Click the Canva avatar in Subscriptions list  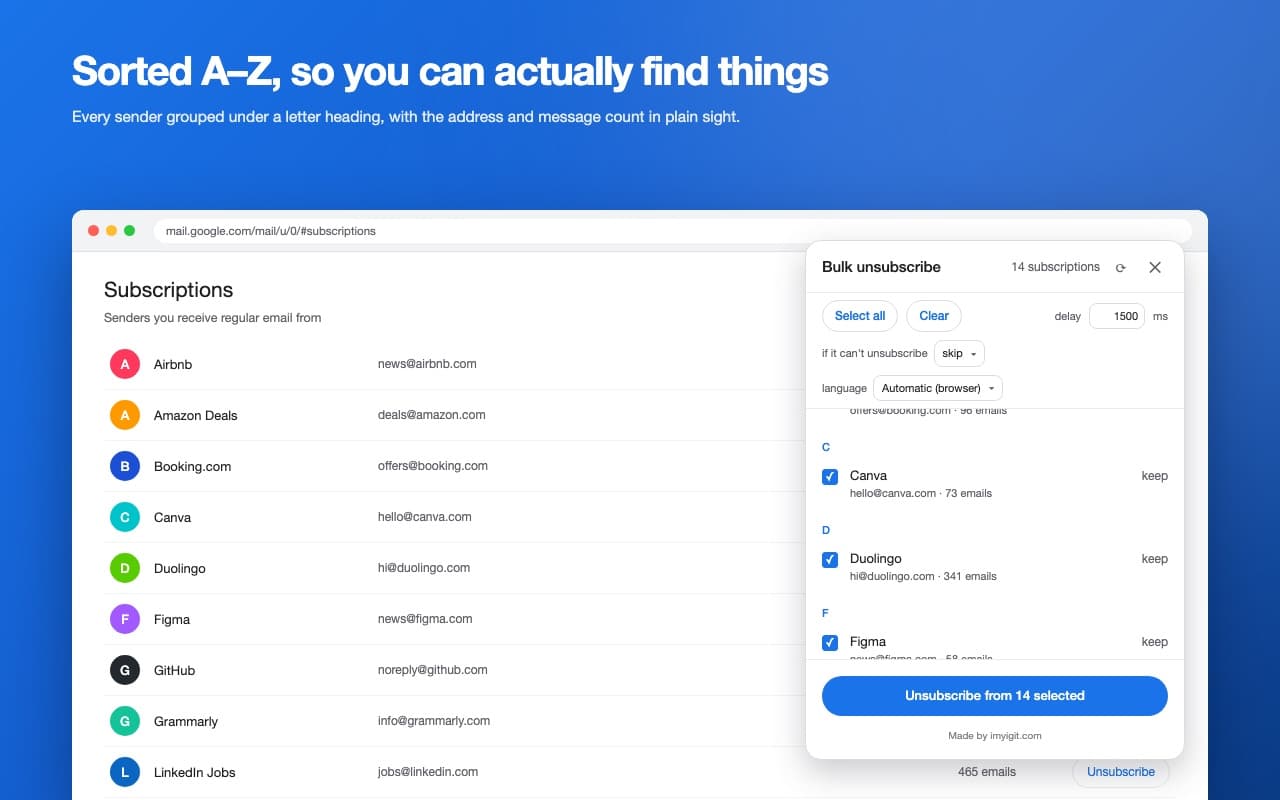coord(125,517)
